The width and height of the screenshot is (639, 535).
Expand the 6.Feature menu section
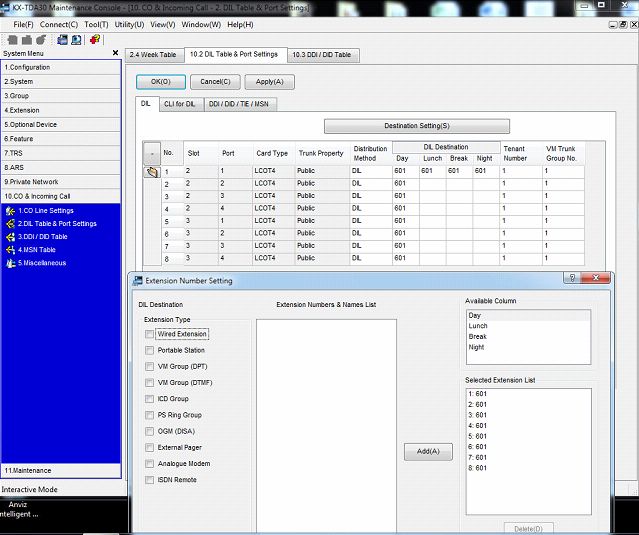(x=61, y=139)
